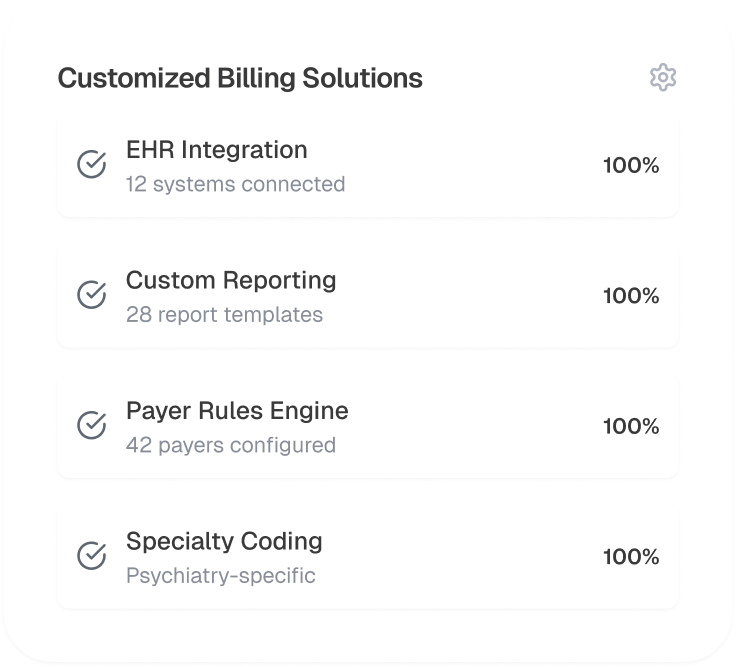736x668 pixels.
Task: Click the Payer Rules Engine check-circle icon
Action: click(x=92, y=426)
